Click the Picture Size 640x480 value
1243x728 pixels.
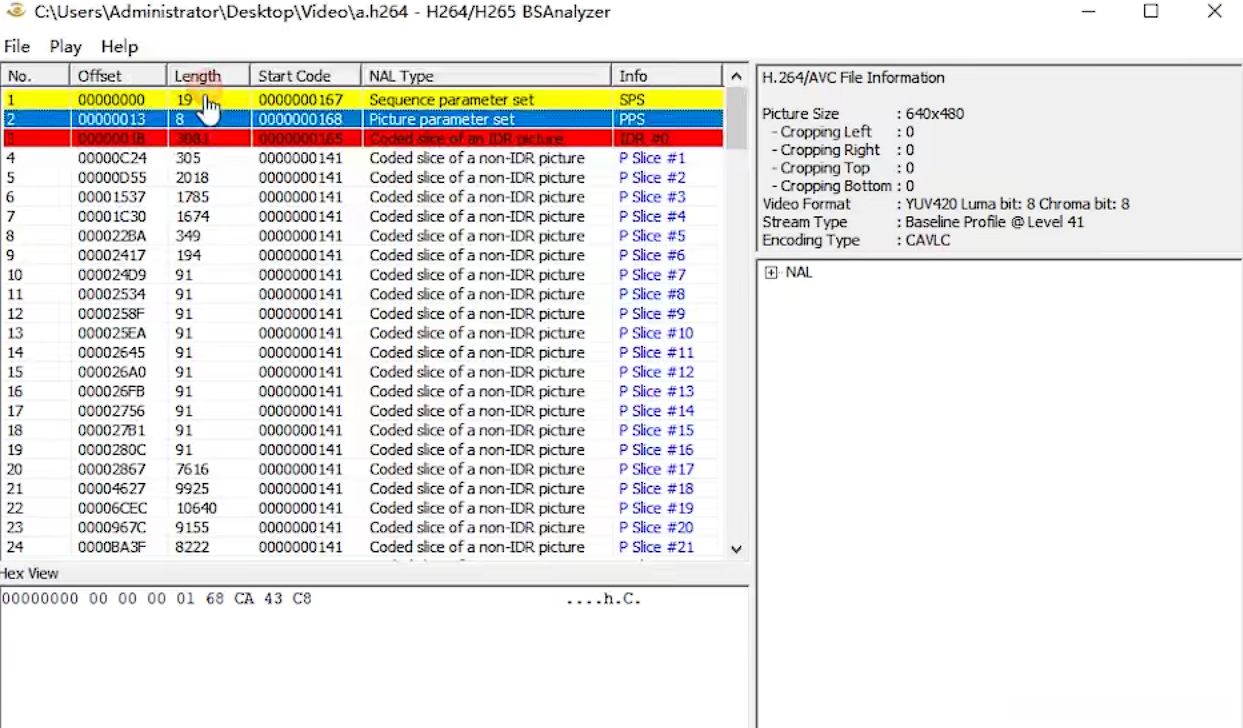pos(935,114)
